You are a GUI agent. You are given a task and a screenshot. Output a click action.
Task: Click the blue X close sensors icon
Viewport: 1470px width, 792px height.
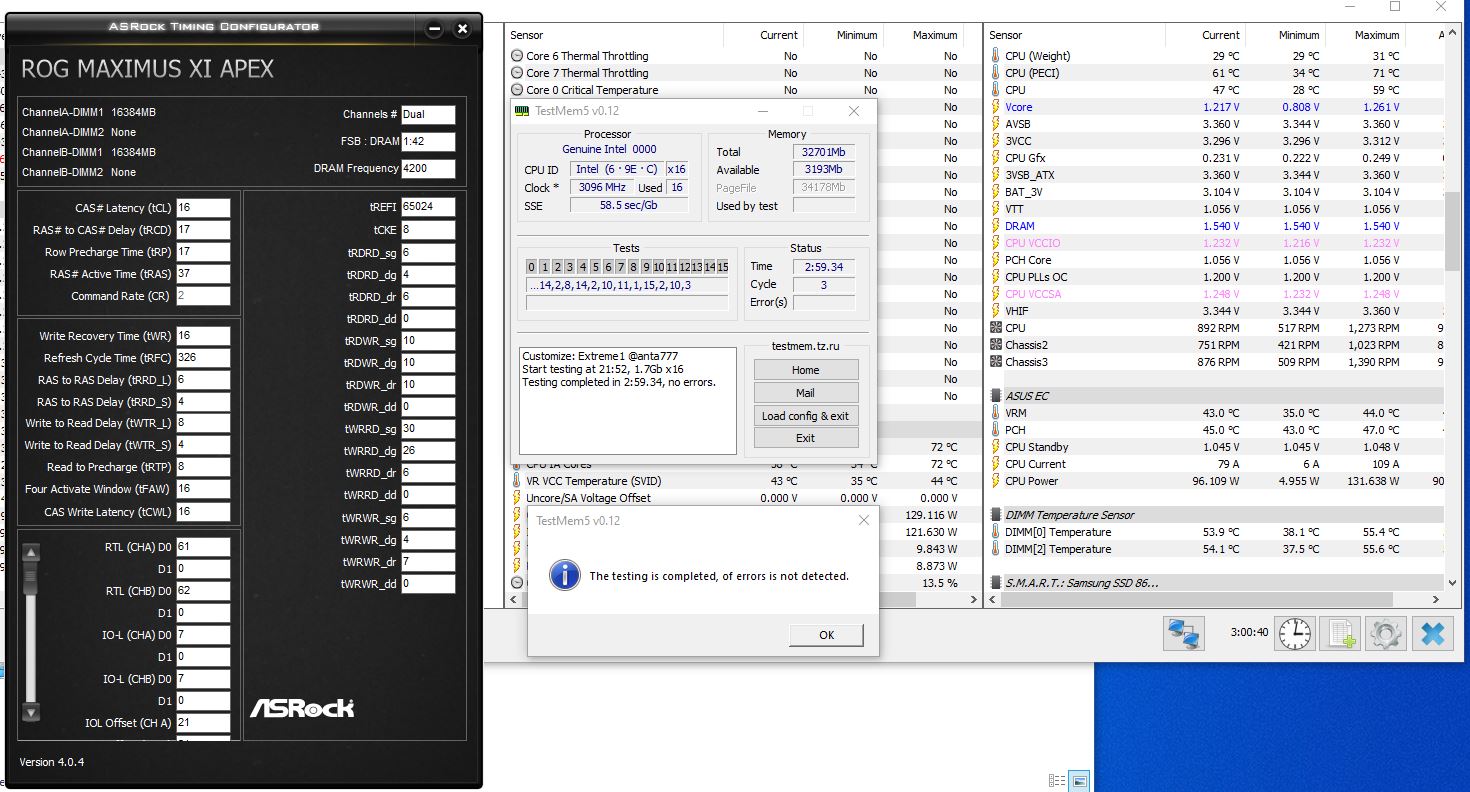(x=1432, y=634)
